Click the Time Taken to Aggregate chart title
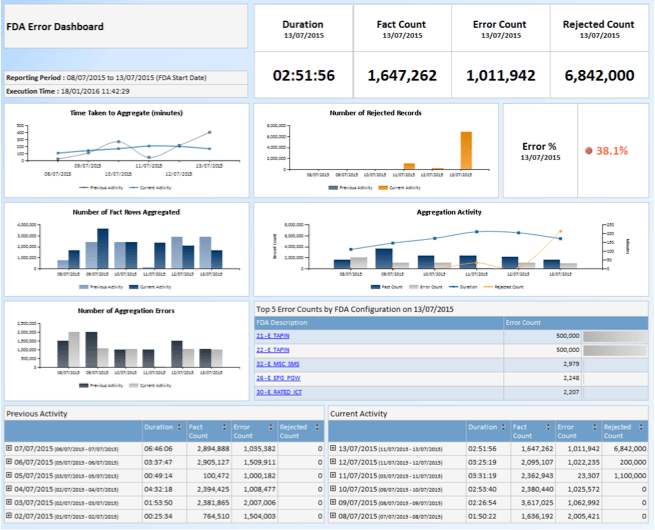Image resolution: width=655 pixels, height=530 pixels. [126, 113]
